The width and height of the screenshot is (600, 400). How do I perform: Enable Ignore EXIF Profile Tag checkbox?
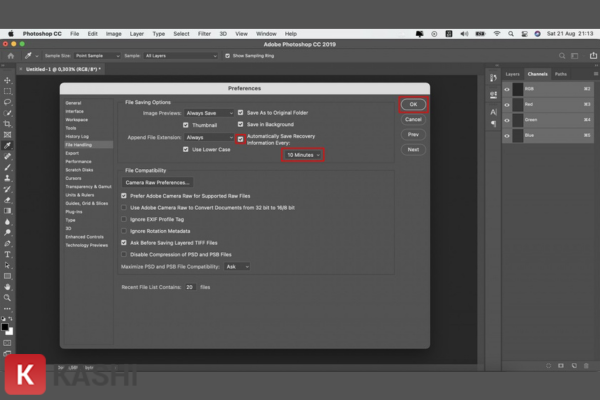pos(124,218)
